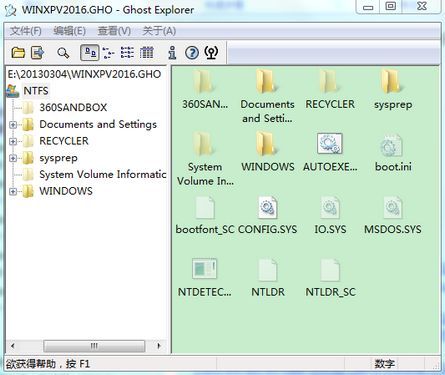
Task: Open the 文件(F) menu
Action: (25, 31)
